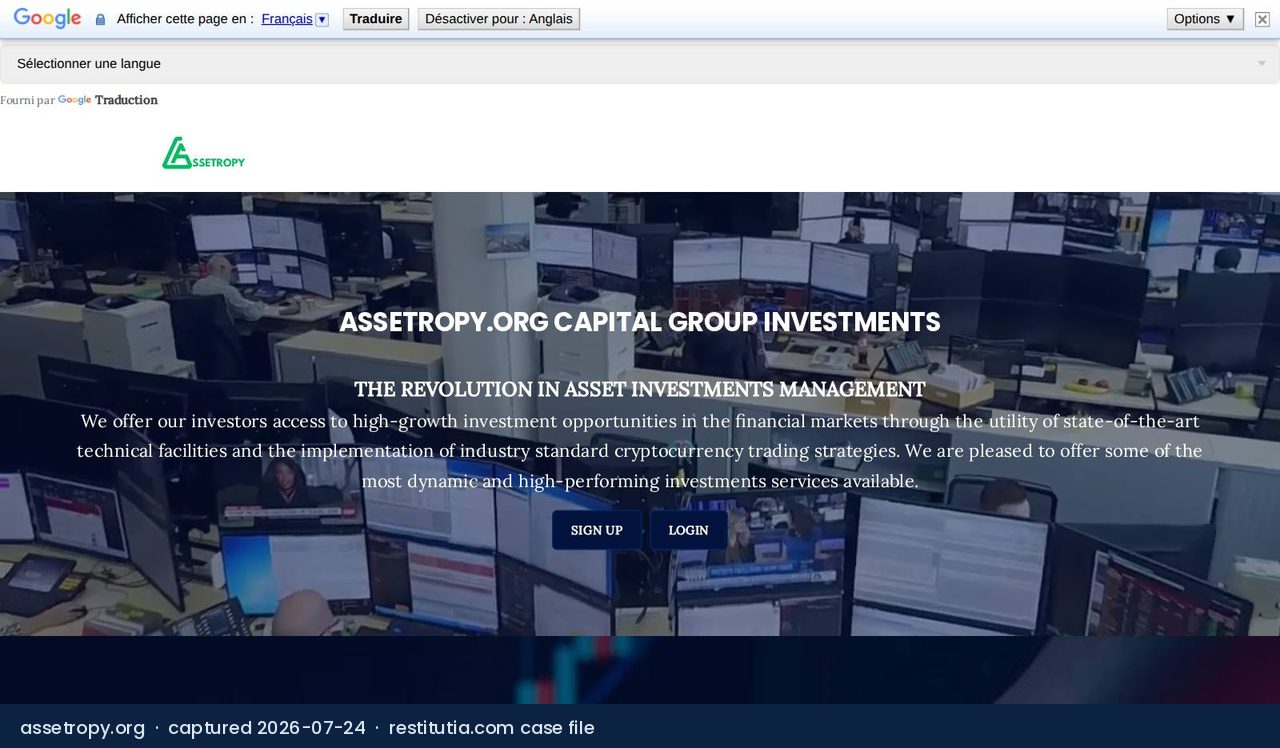
Task: Click the 'THE REVOLUTION IN ASSET INVESTMENTS MANAGEMENT' subheading
Action: point(640,389)
